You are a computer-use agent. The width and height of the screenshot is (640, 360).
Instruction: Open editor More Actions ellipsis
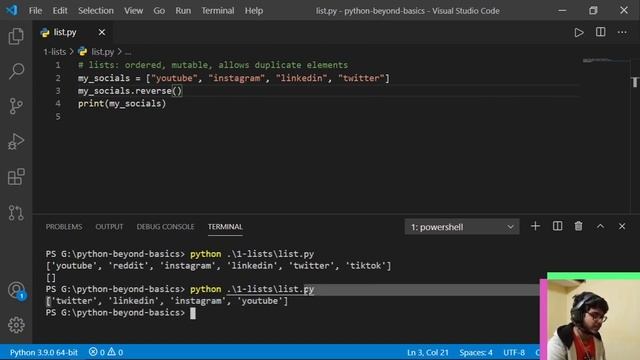pos(622,32)
